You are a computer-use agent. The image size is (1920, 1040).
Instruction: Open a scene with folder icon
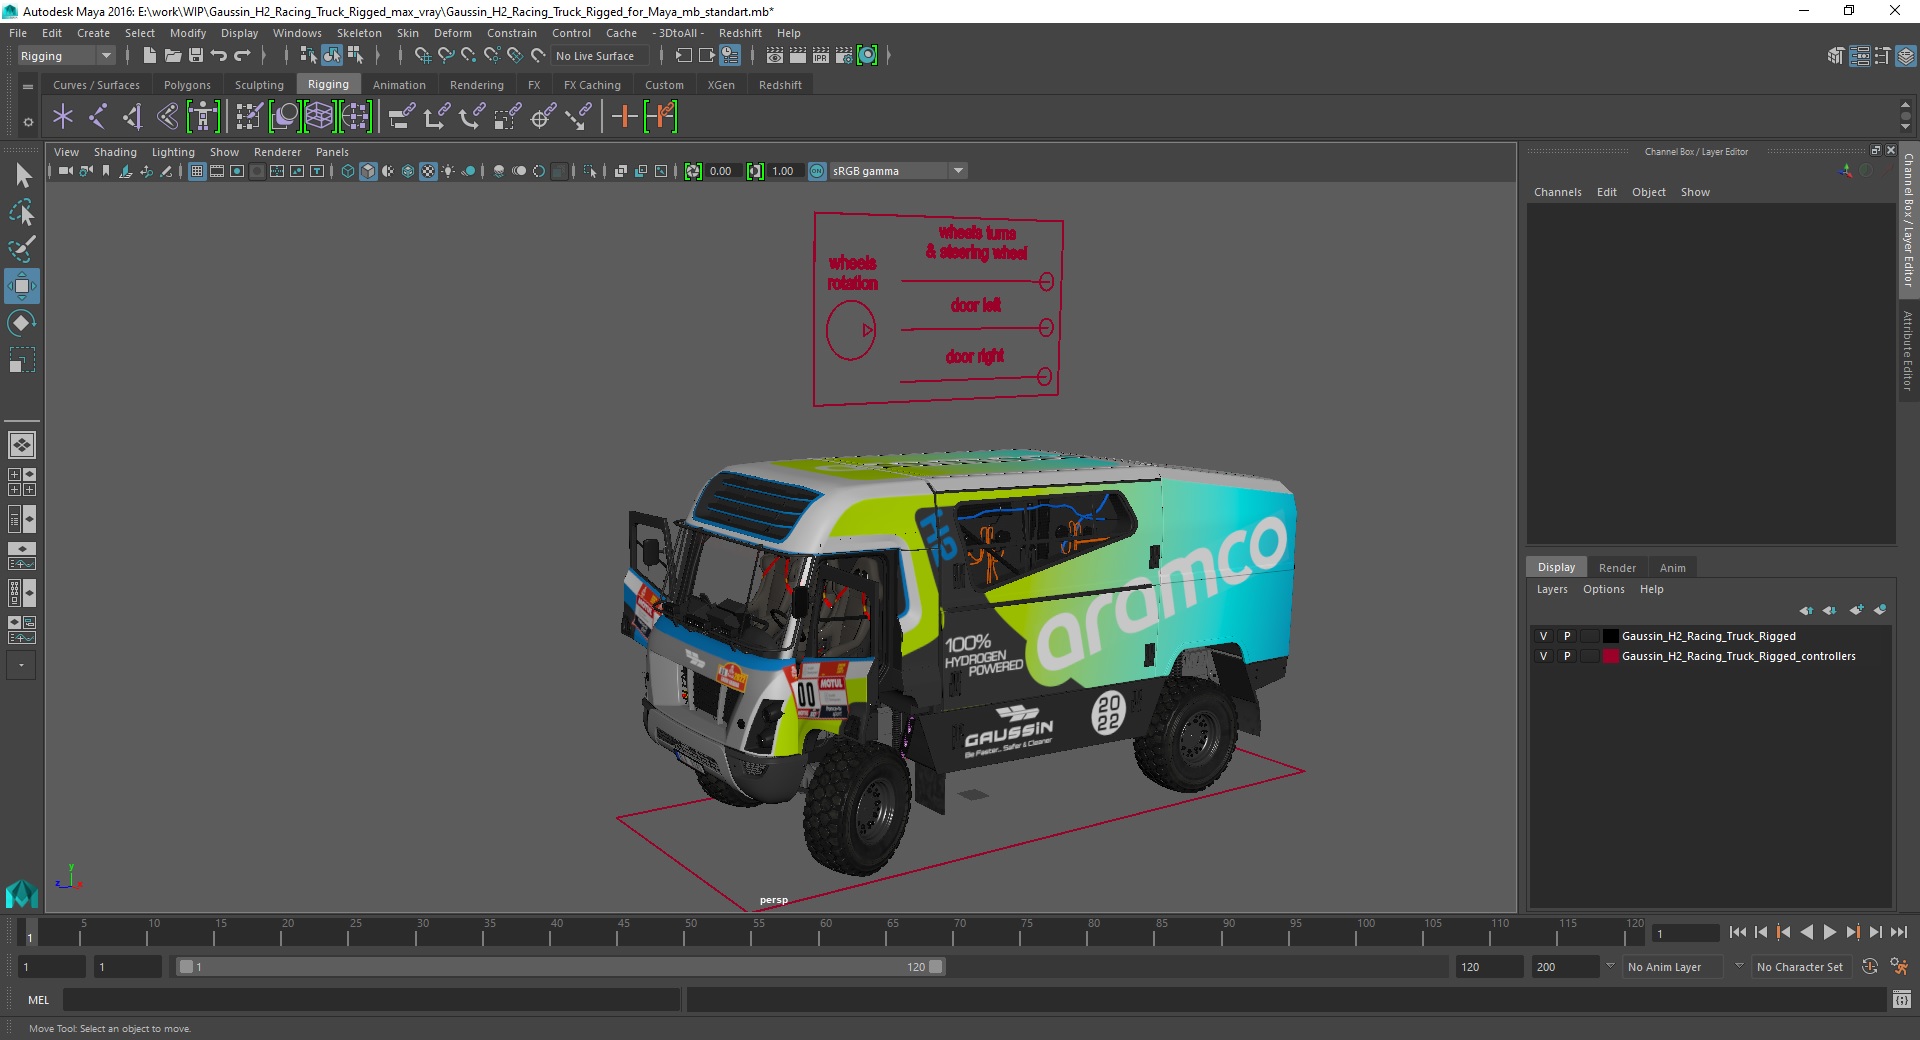[172, 56]
